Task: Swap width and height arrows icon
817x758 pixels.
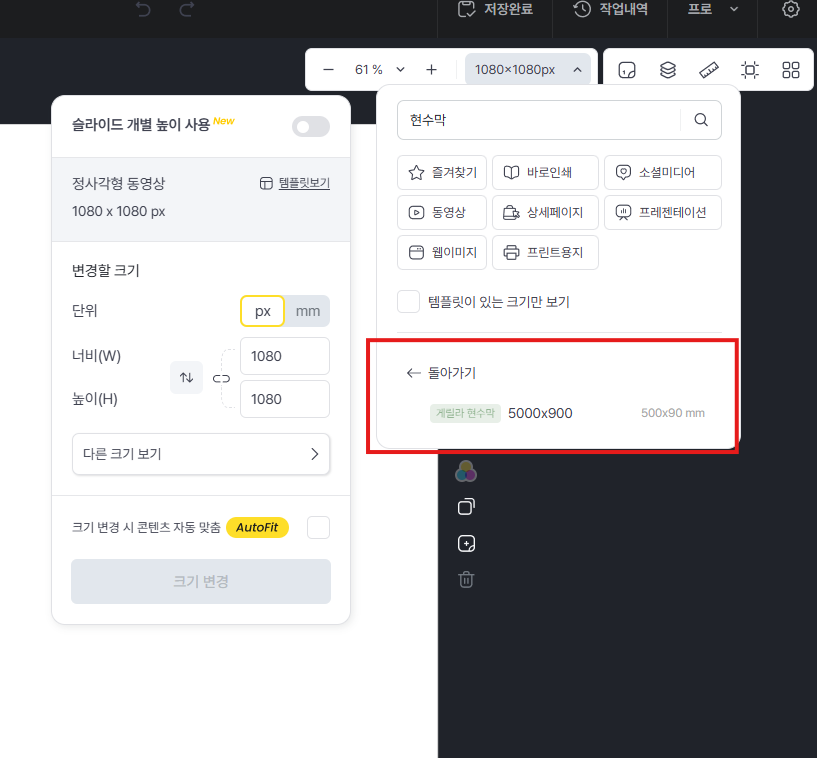Action: (187, 377)
